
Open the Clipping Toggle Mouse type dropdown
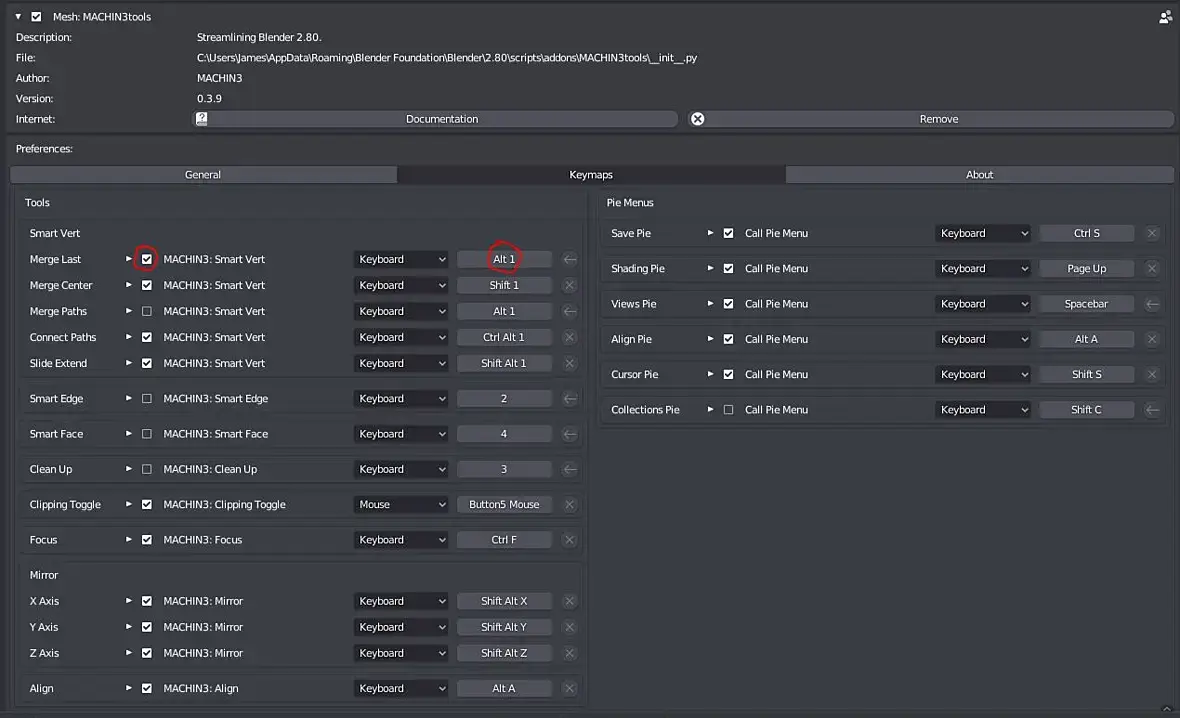pyautogui.click(x=401, y=505)
